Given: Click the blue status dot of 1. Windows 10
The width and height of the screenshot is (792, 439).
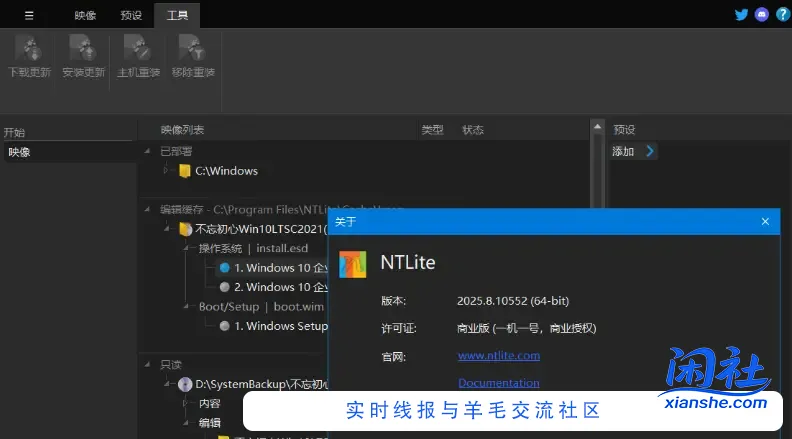Looking at the screenshot, I should click(225, 268).
